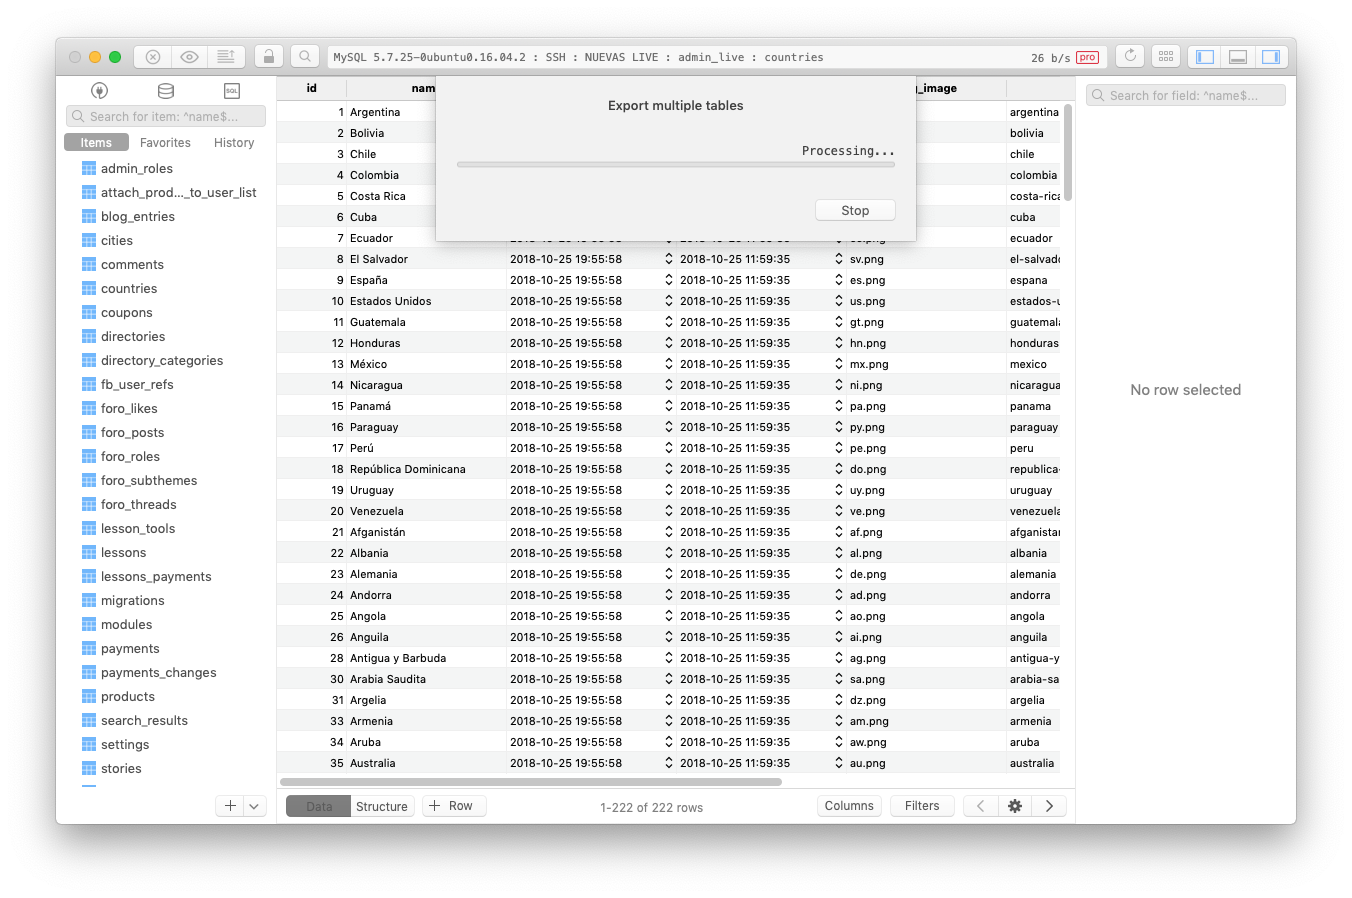Click the connection plug icon
1352x898 pixels.
[x=99, y=90]
